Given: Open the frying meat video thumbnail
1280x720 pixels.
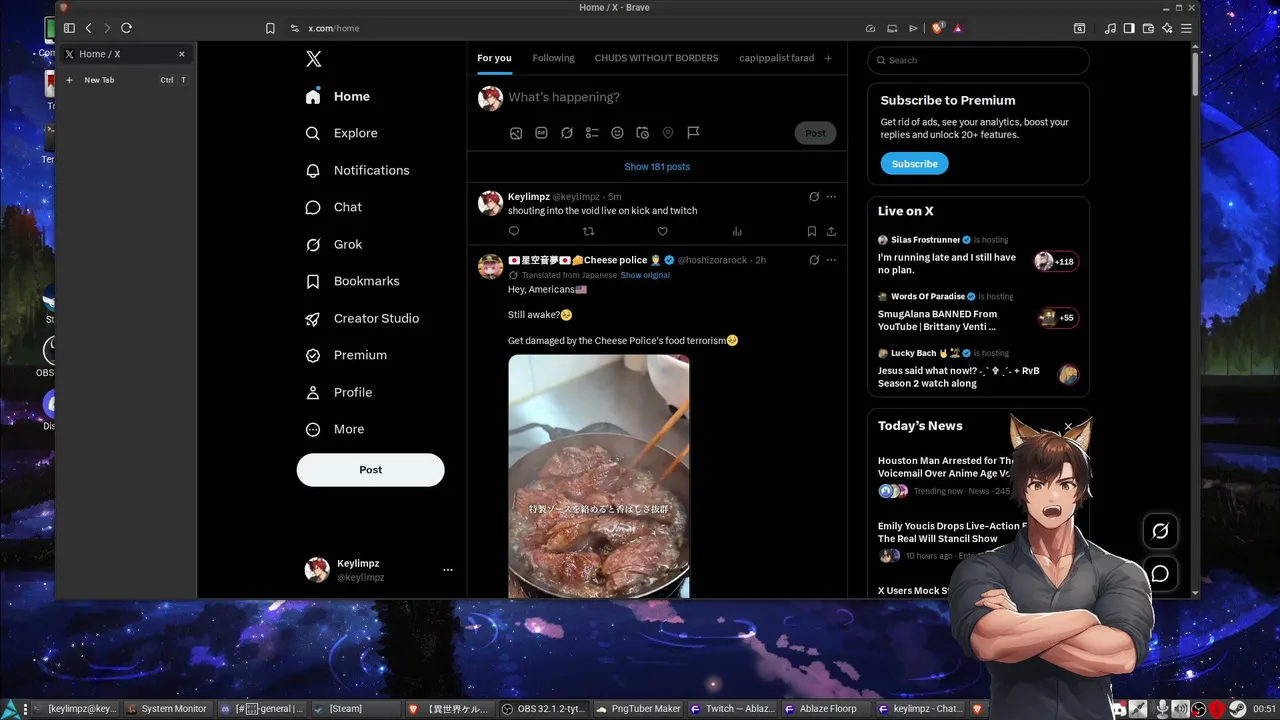Looking at the screenshot, I should pos(599,476).
